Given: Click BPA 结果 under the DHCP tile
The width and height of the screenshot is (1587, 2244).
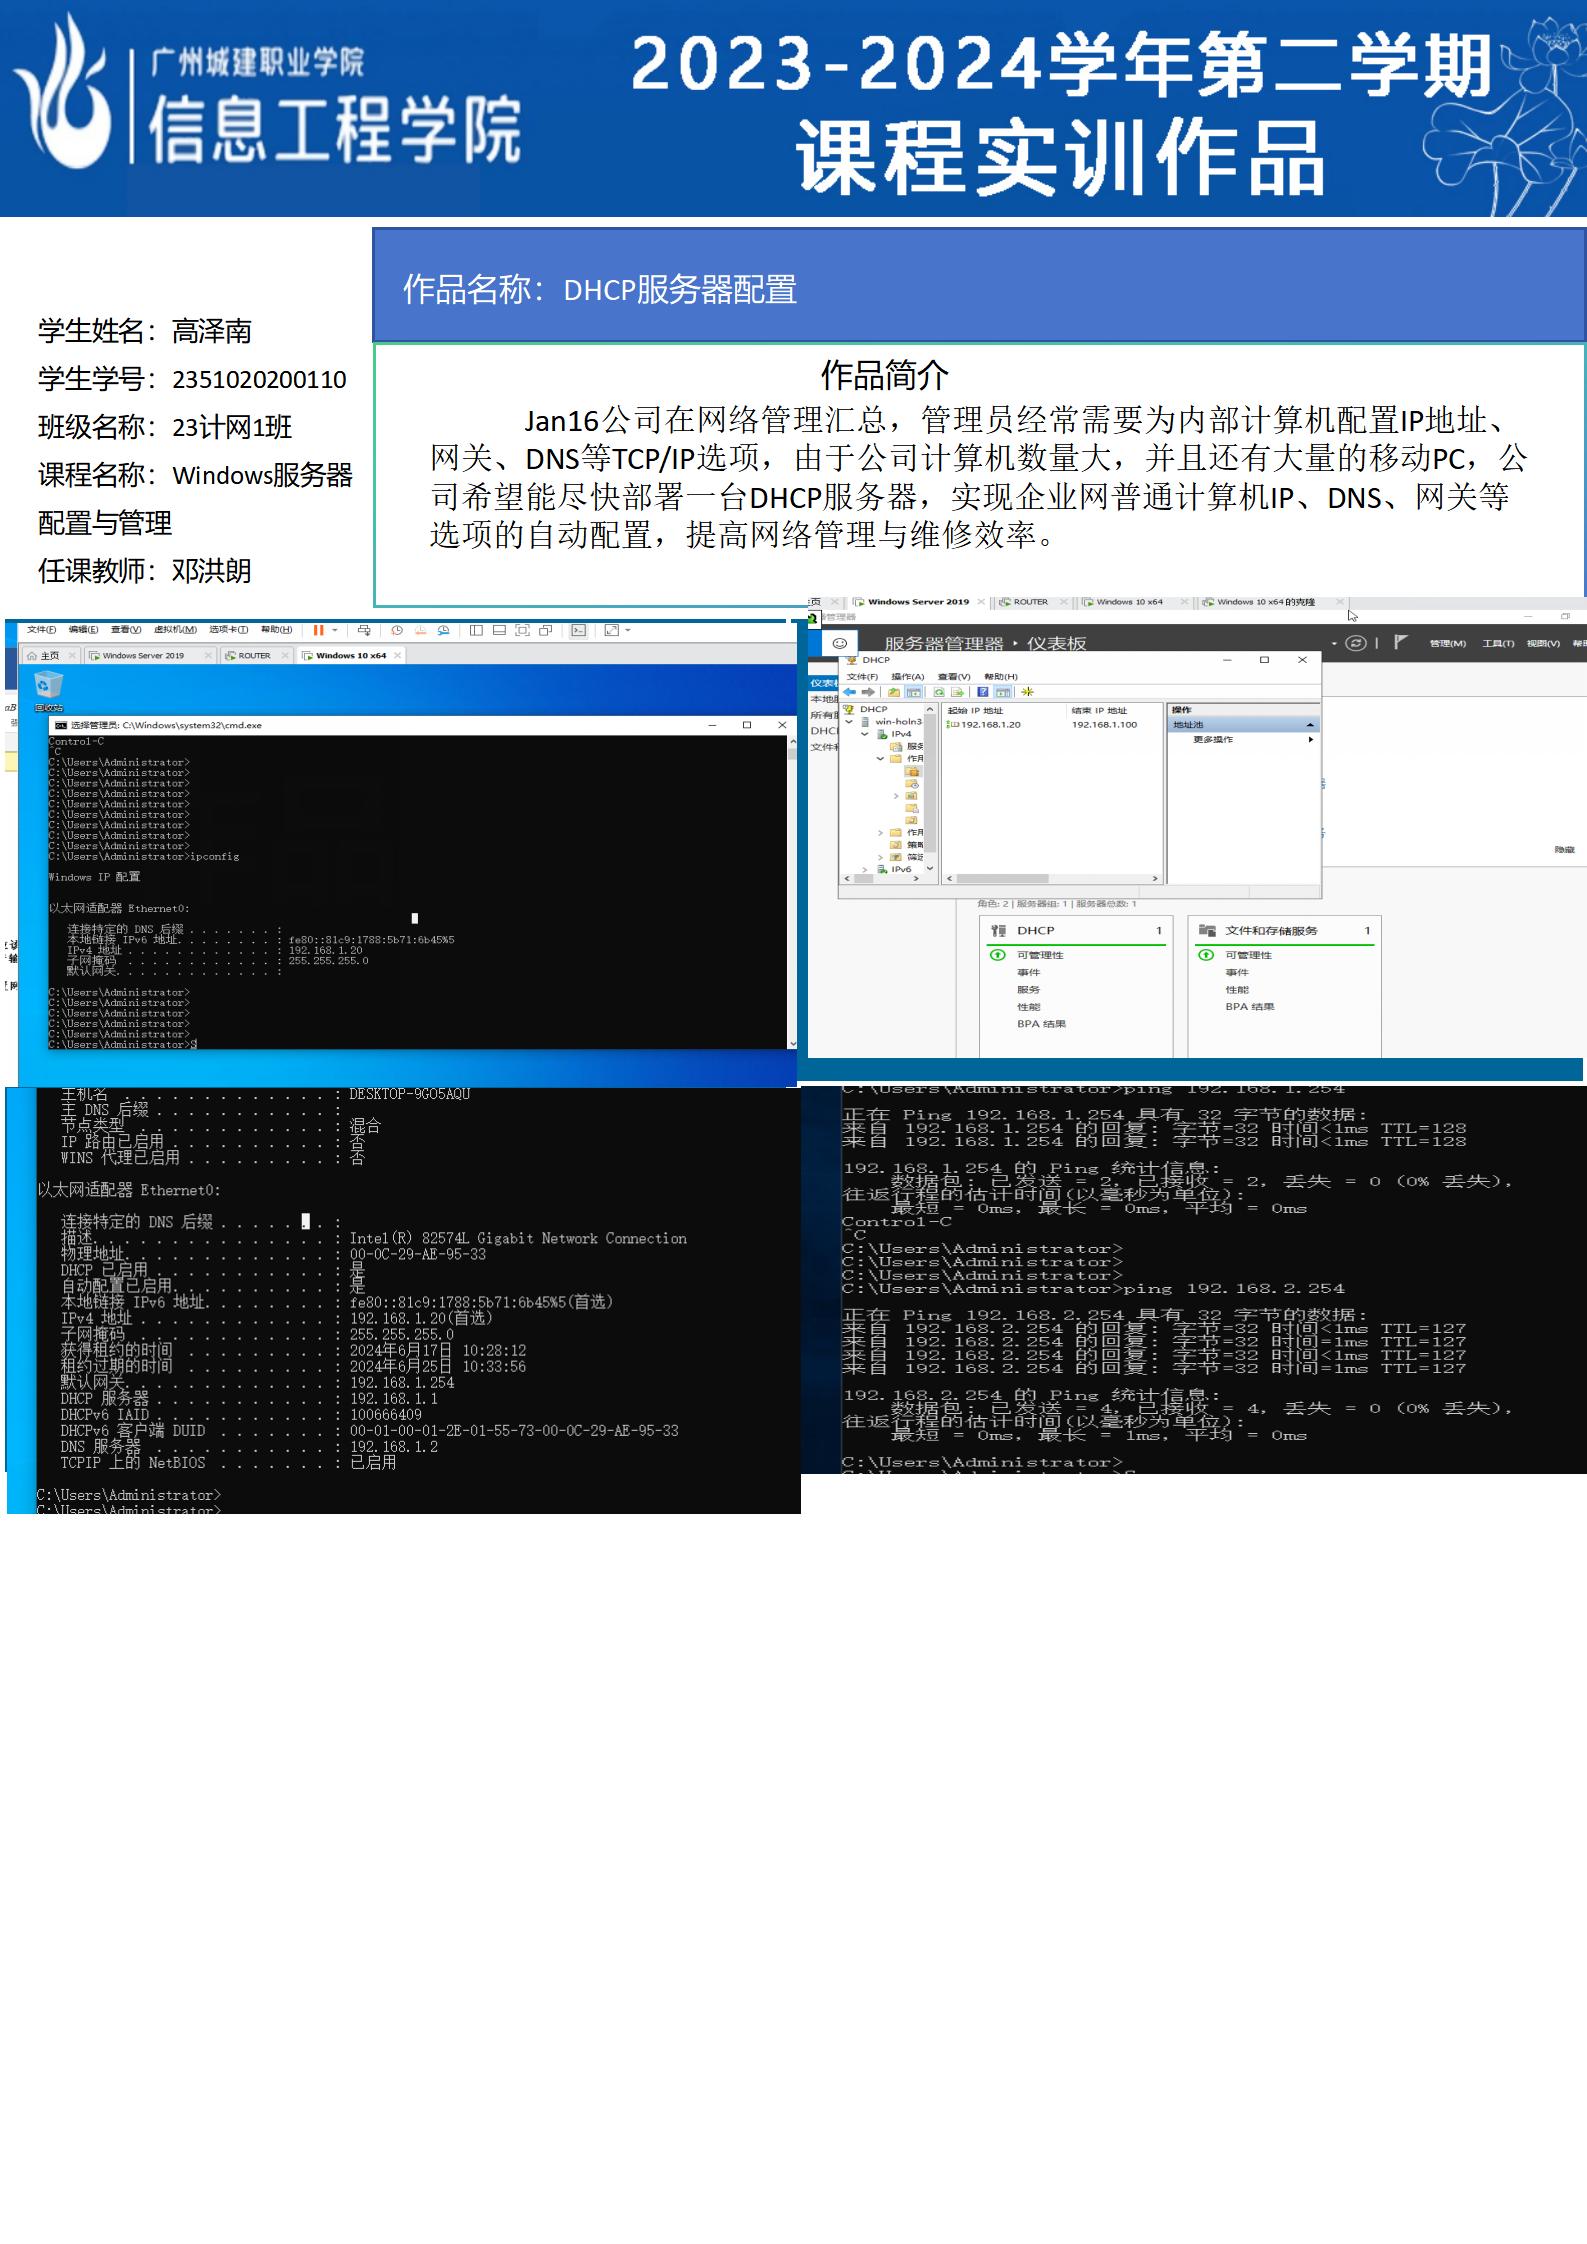Looking at the screenshot, I should click(1041, 1024).
